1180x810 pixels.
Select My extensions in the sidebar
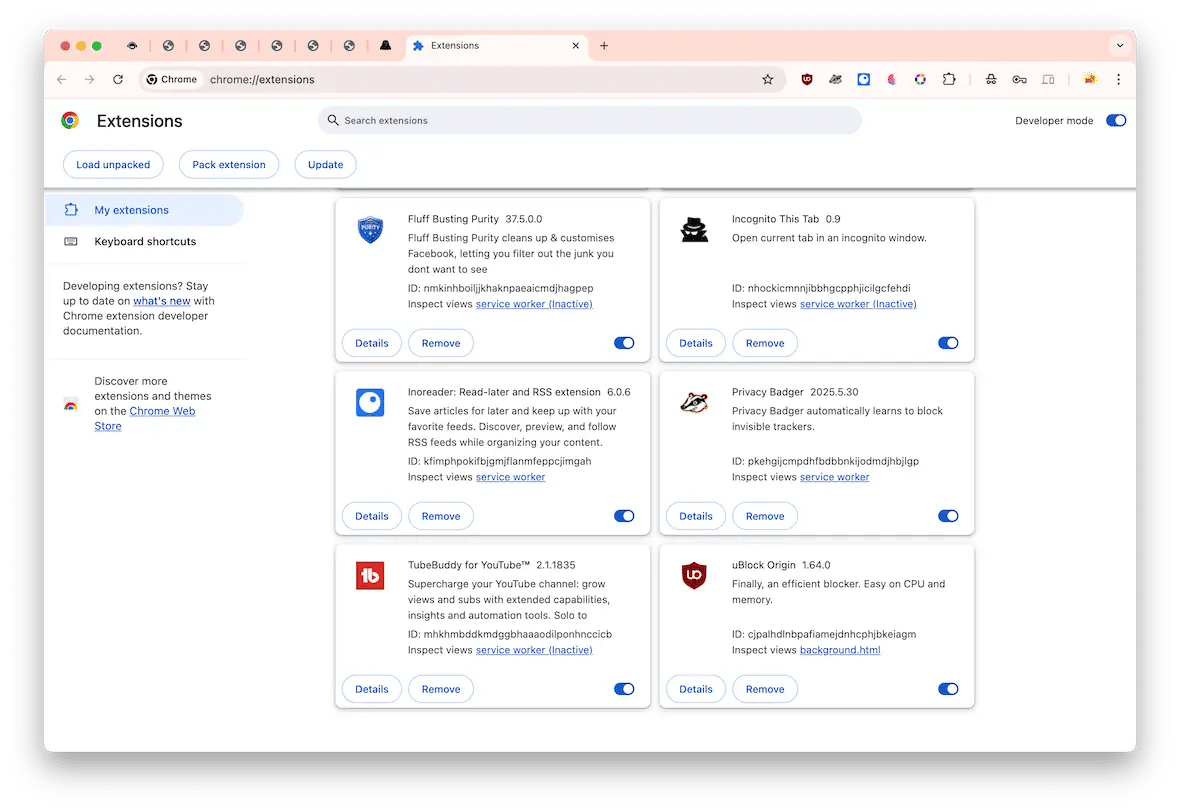144,210
